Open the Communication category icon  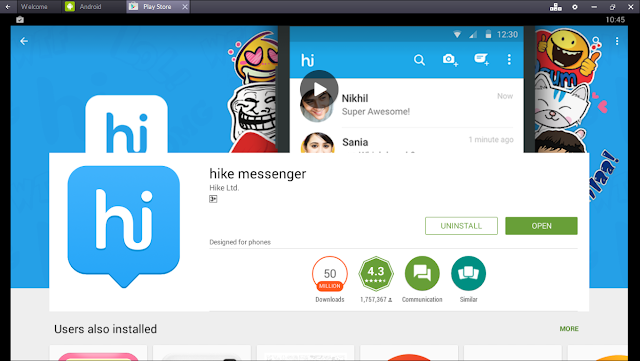coord(422,274)
